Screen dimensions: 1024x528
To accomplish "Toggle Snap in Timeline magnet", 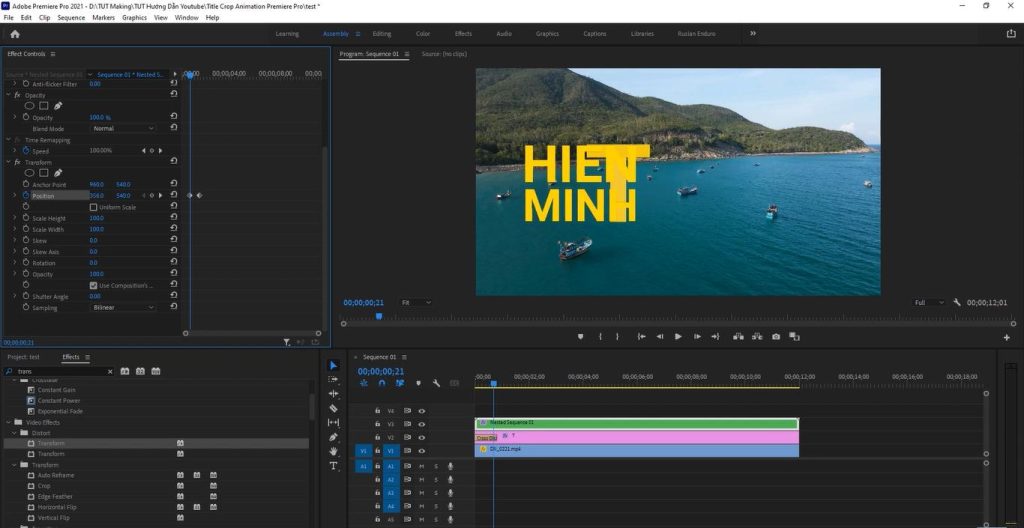I will (382, 384).
